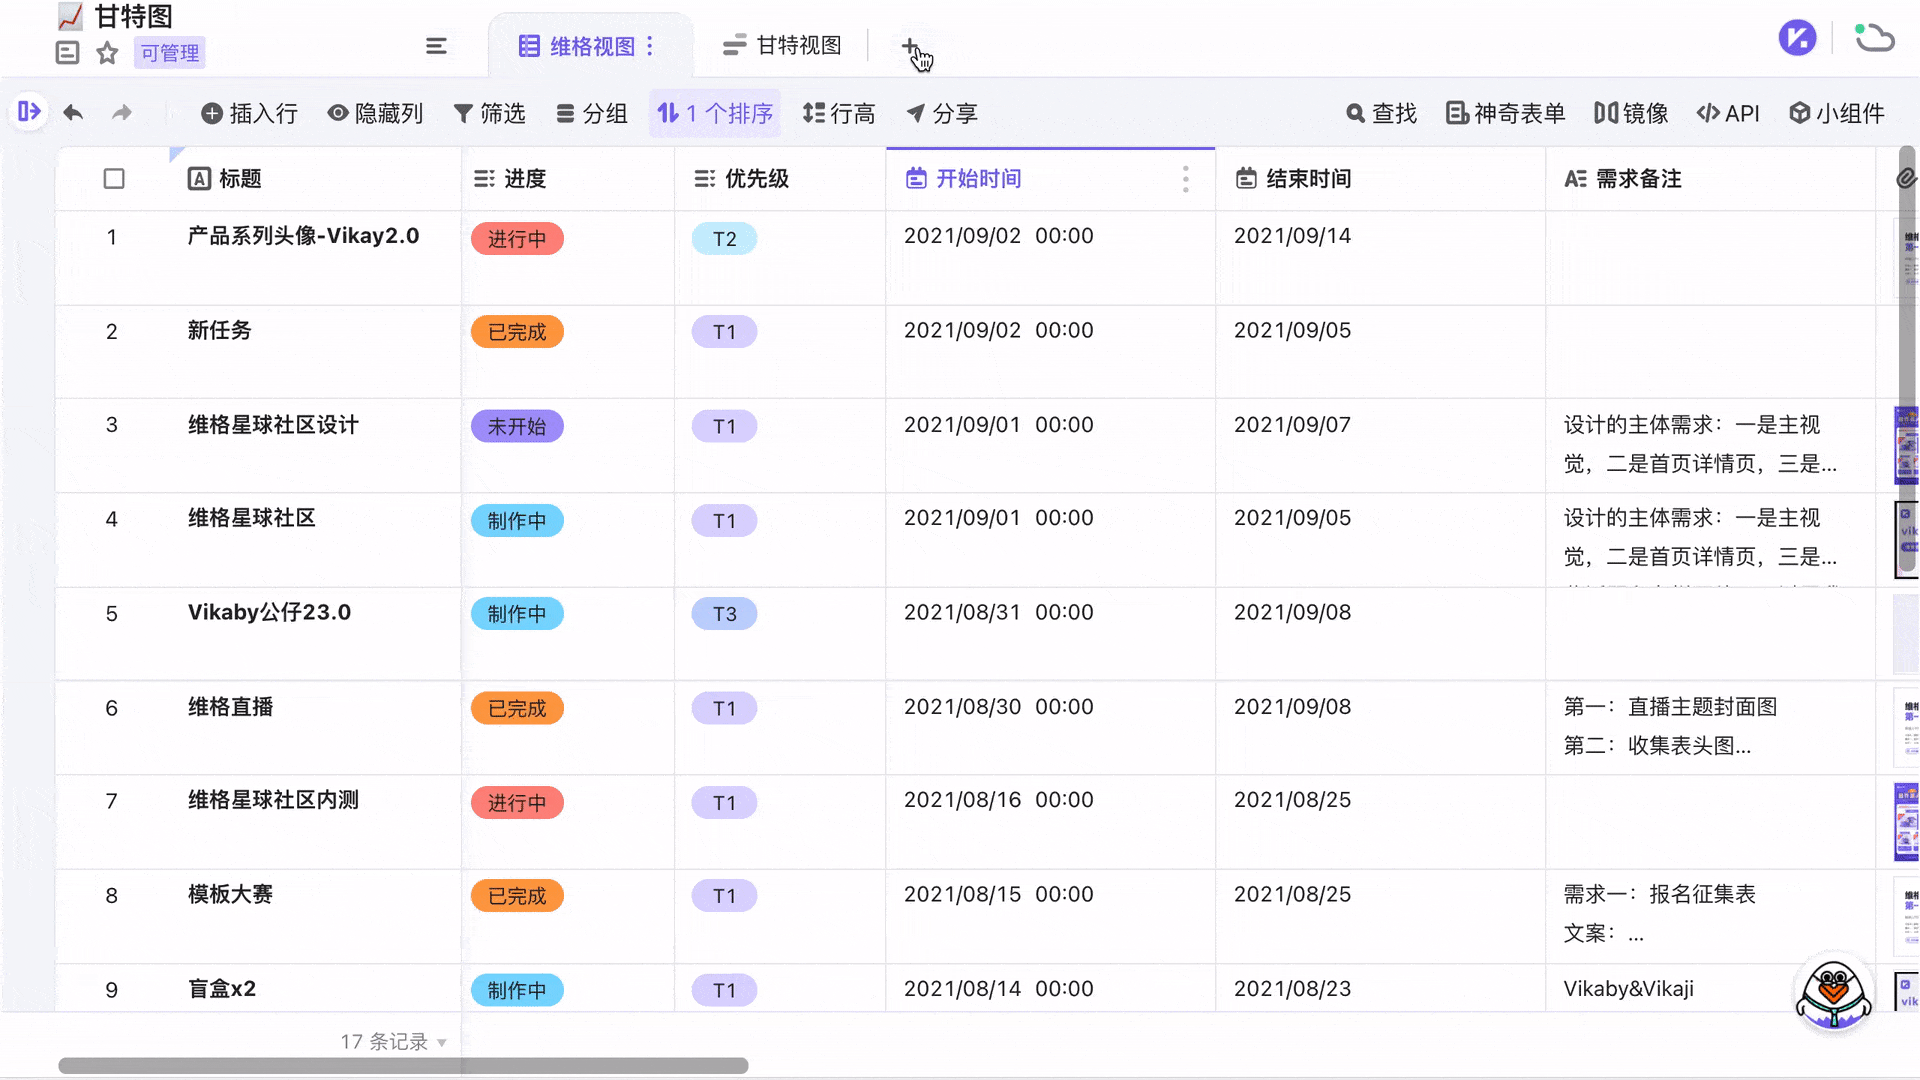The image size is (1920, 1080).
Task: Click the 已完成 orange tag in row 2
Action: (517, 332)
